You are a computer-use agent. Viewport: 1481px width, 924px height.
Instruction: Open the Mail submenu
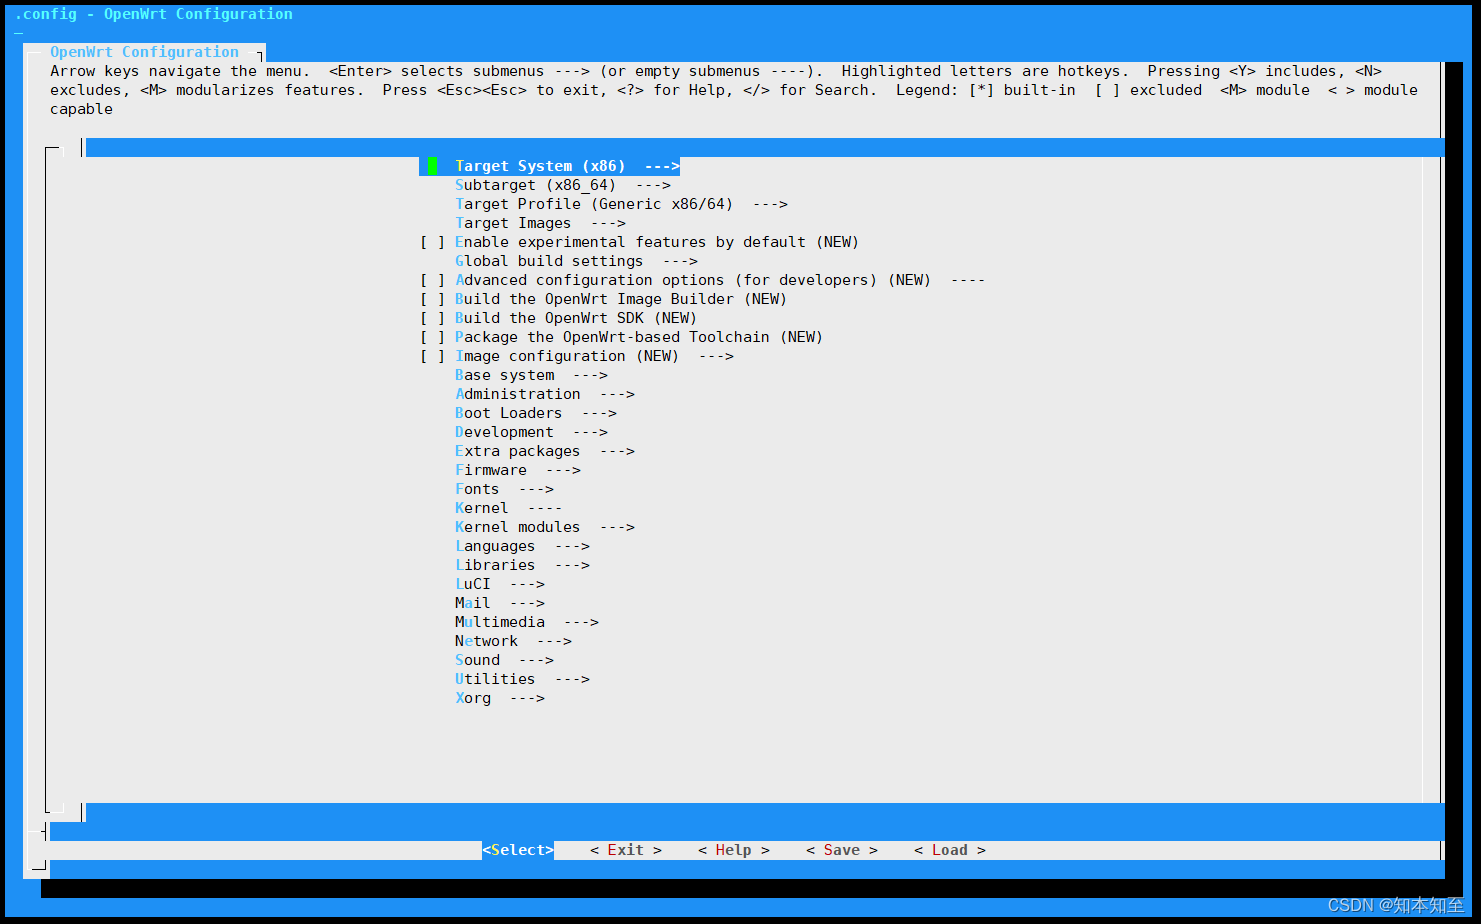[x=500, y=603]
